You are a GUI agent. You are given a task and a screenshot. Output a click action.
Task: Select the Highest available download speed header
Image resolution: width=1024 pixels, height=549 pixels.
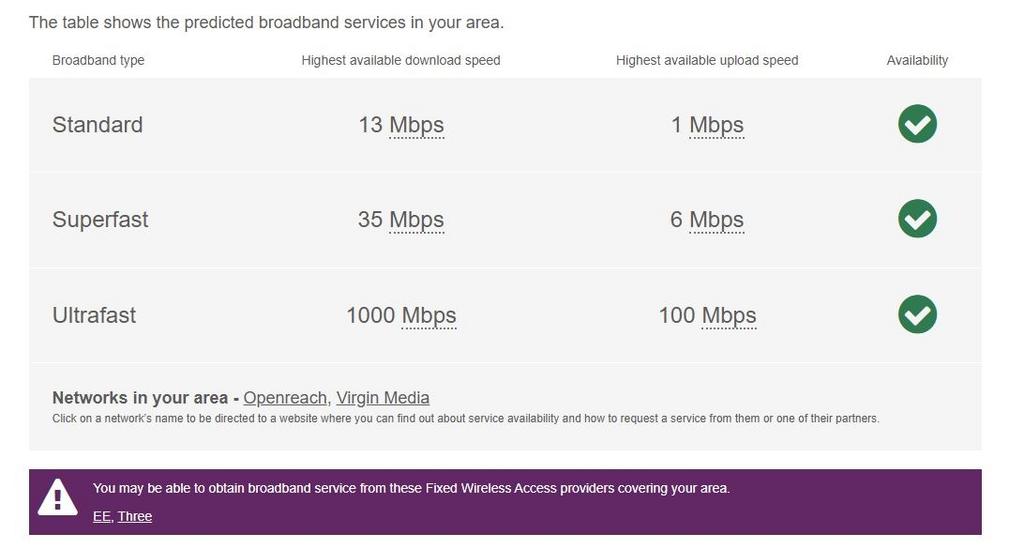point(401,60)
